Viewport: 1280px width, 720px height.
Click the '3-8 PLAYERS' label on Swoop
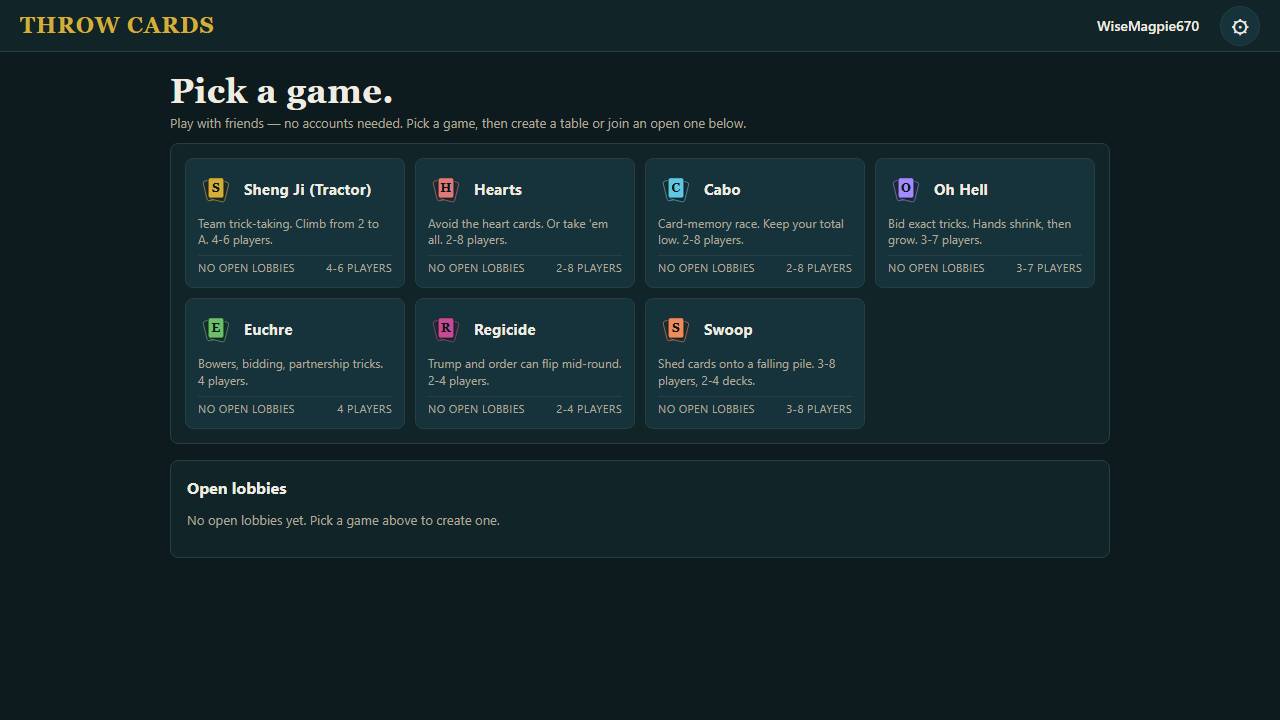click(819, 409)
